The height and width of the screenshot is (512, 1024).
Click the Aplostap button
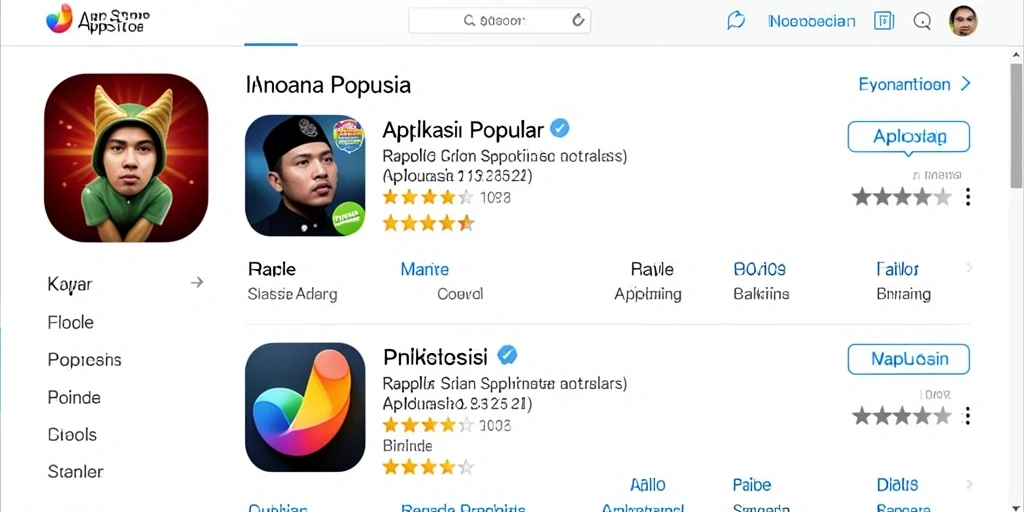coord(908,137)
